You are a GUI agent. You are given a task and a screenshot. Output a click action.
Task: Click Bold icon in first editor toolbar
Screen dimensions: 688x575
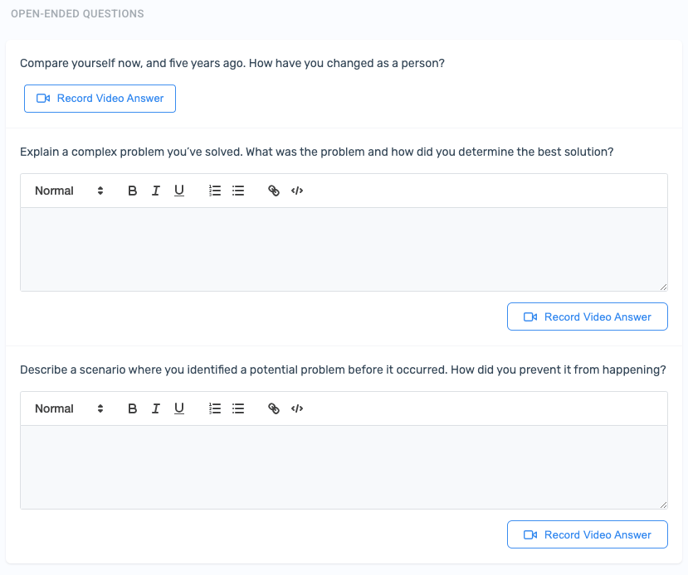click(132, 191)
